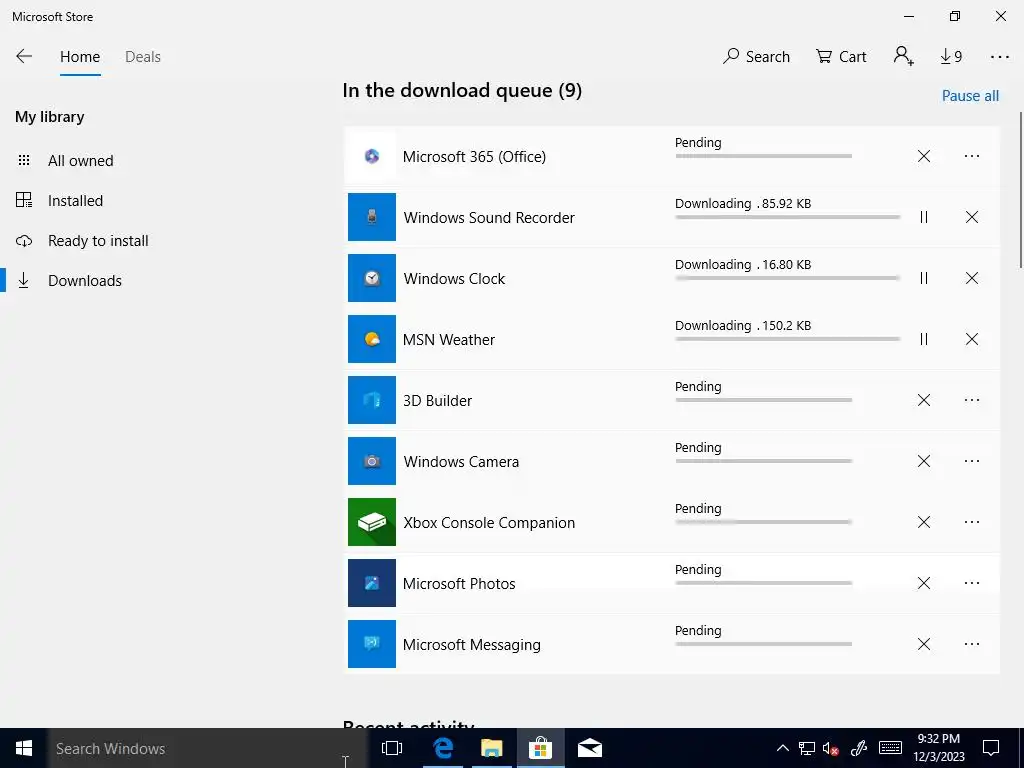Cancel the Microsoft Messaging download
Screen dimensions: 1024x768
pos(923,644)
